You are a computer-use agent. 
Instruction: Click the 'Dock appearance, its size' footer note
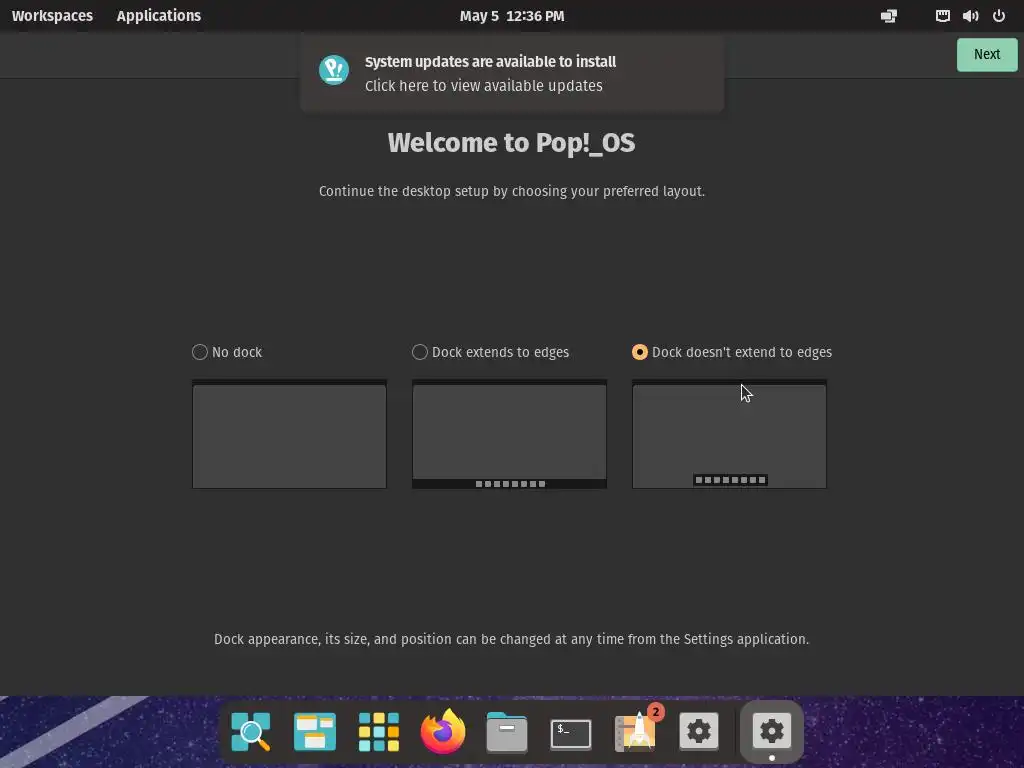[x=511, y=639]
